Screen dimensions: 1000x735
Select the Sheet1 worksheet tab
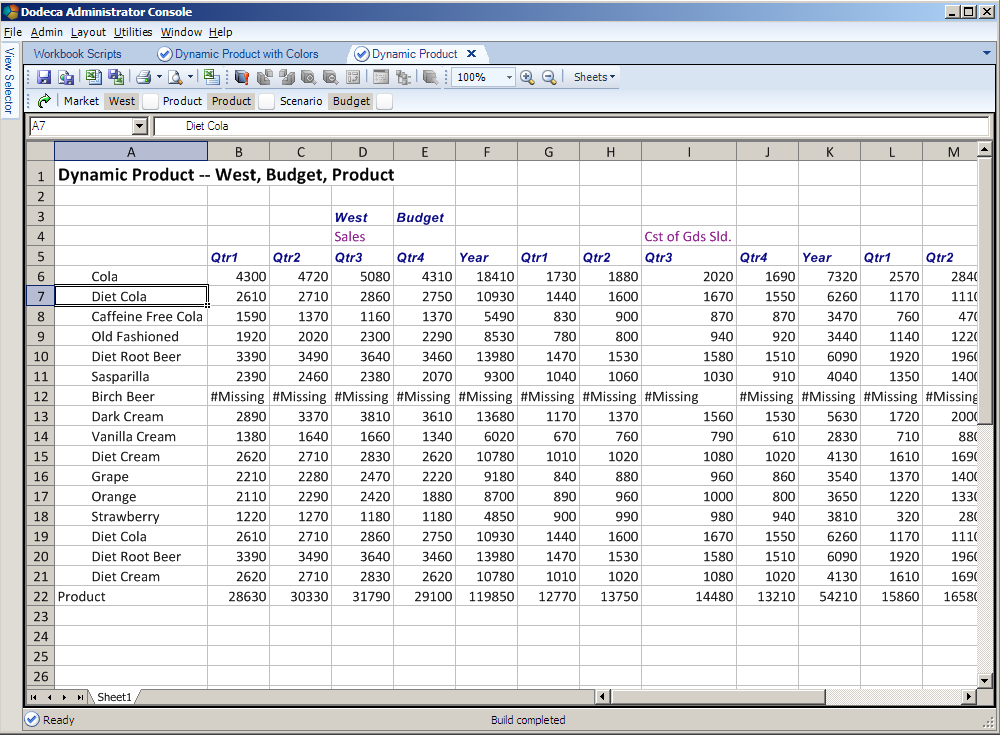[x=113, y=697]
